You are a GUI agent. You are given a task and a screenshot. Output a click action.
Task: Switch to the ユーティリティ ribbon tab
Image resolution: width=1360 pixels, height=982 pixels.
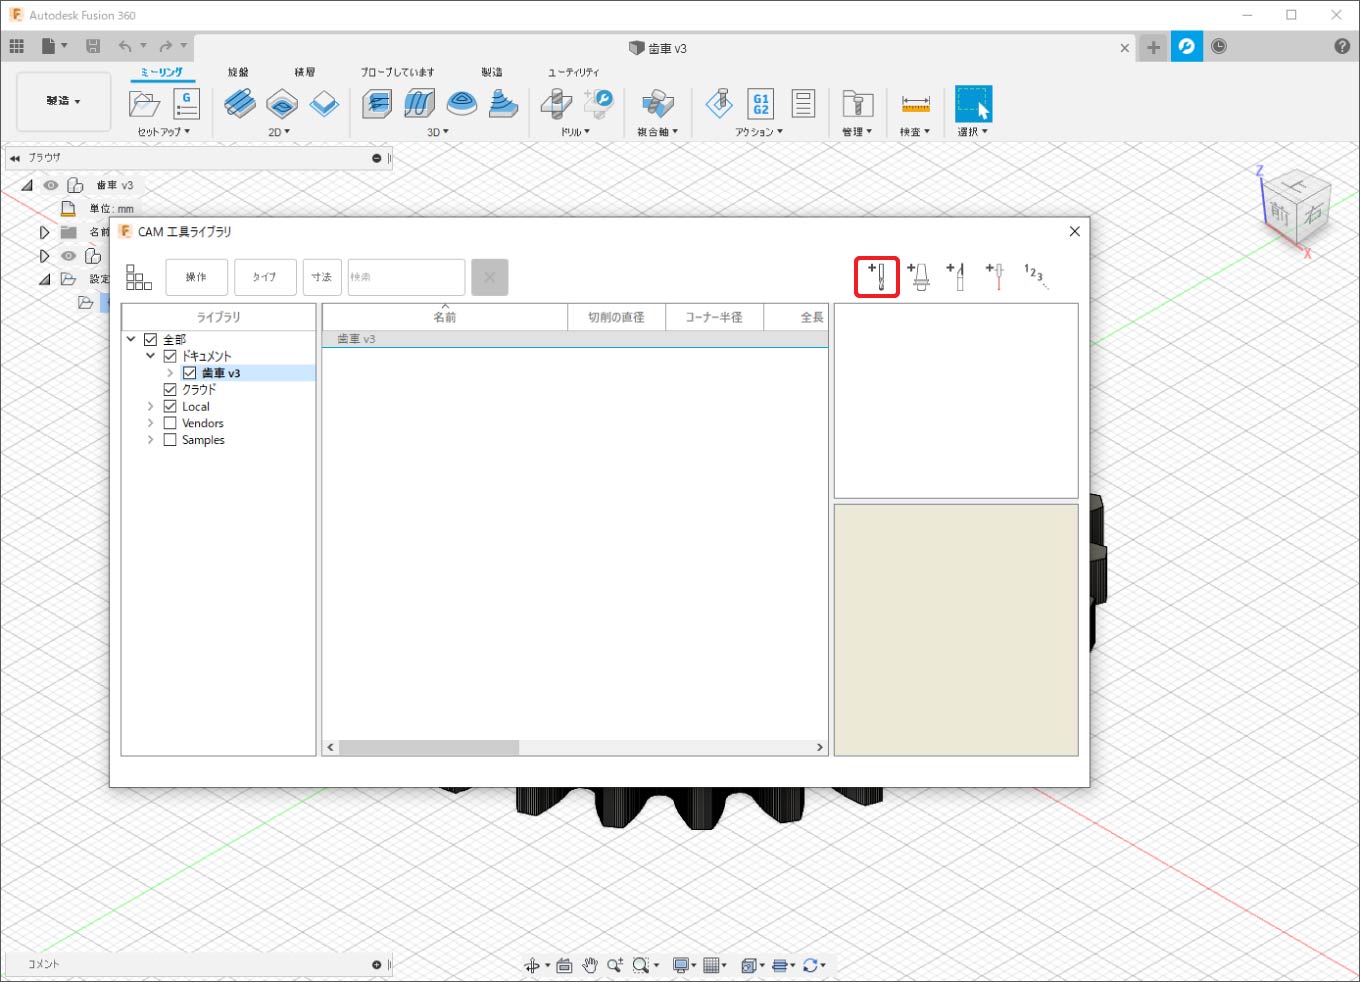(x=573, y=72)
